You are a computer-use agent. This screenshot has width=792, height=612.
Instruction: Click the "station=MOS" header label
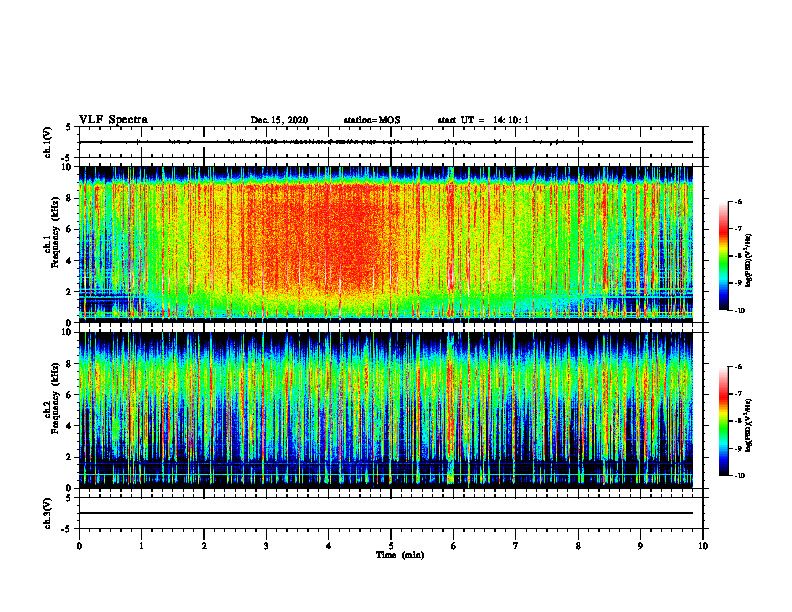[372, 120]
